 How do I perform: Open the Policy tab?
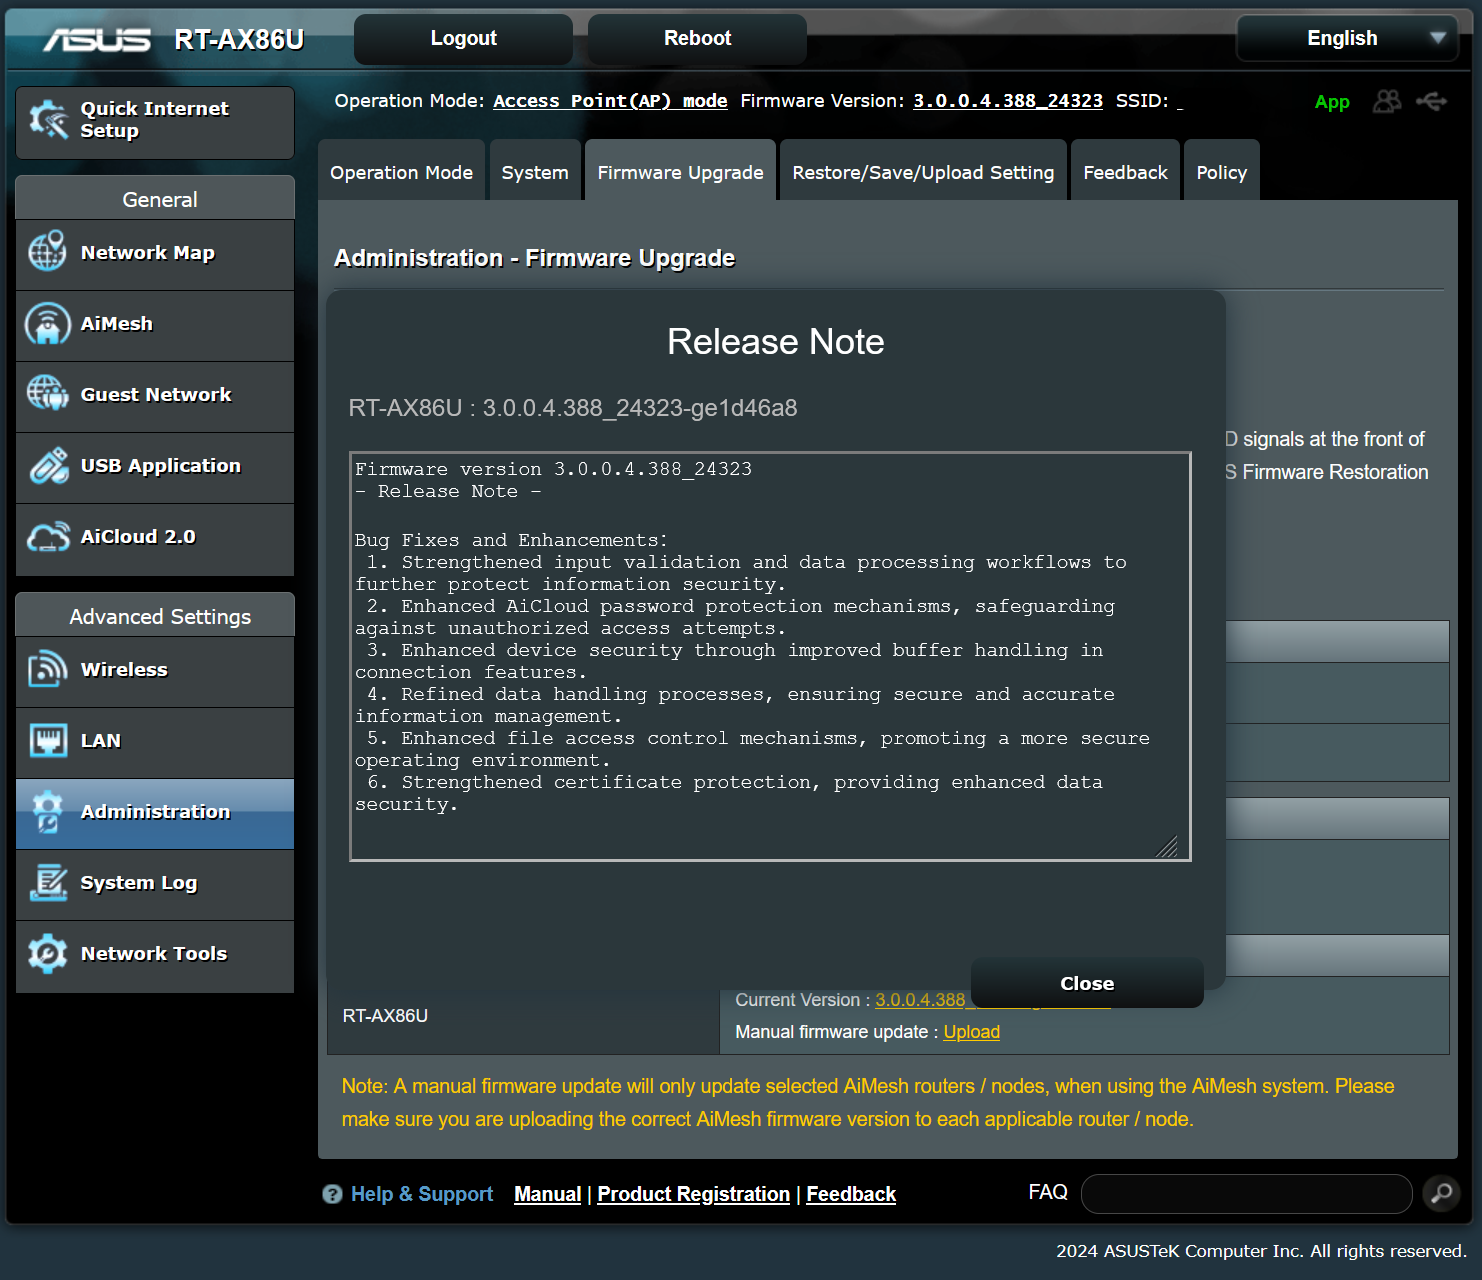coord(1221,172)
